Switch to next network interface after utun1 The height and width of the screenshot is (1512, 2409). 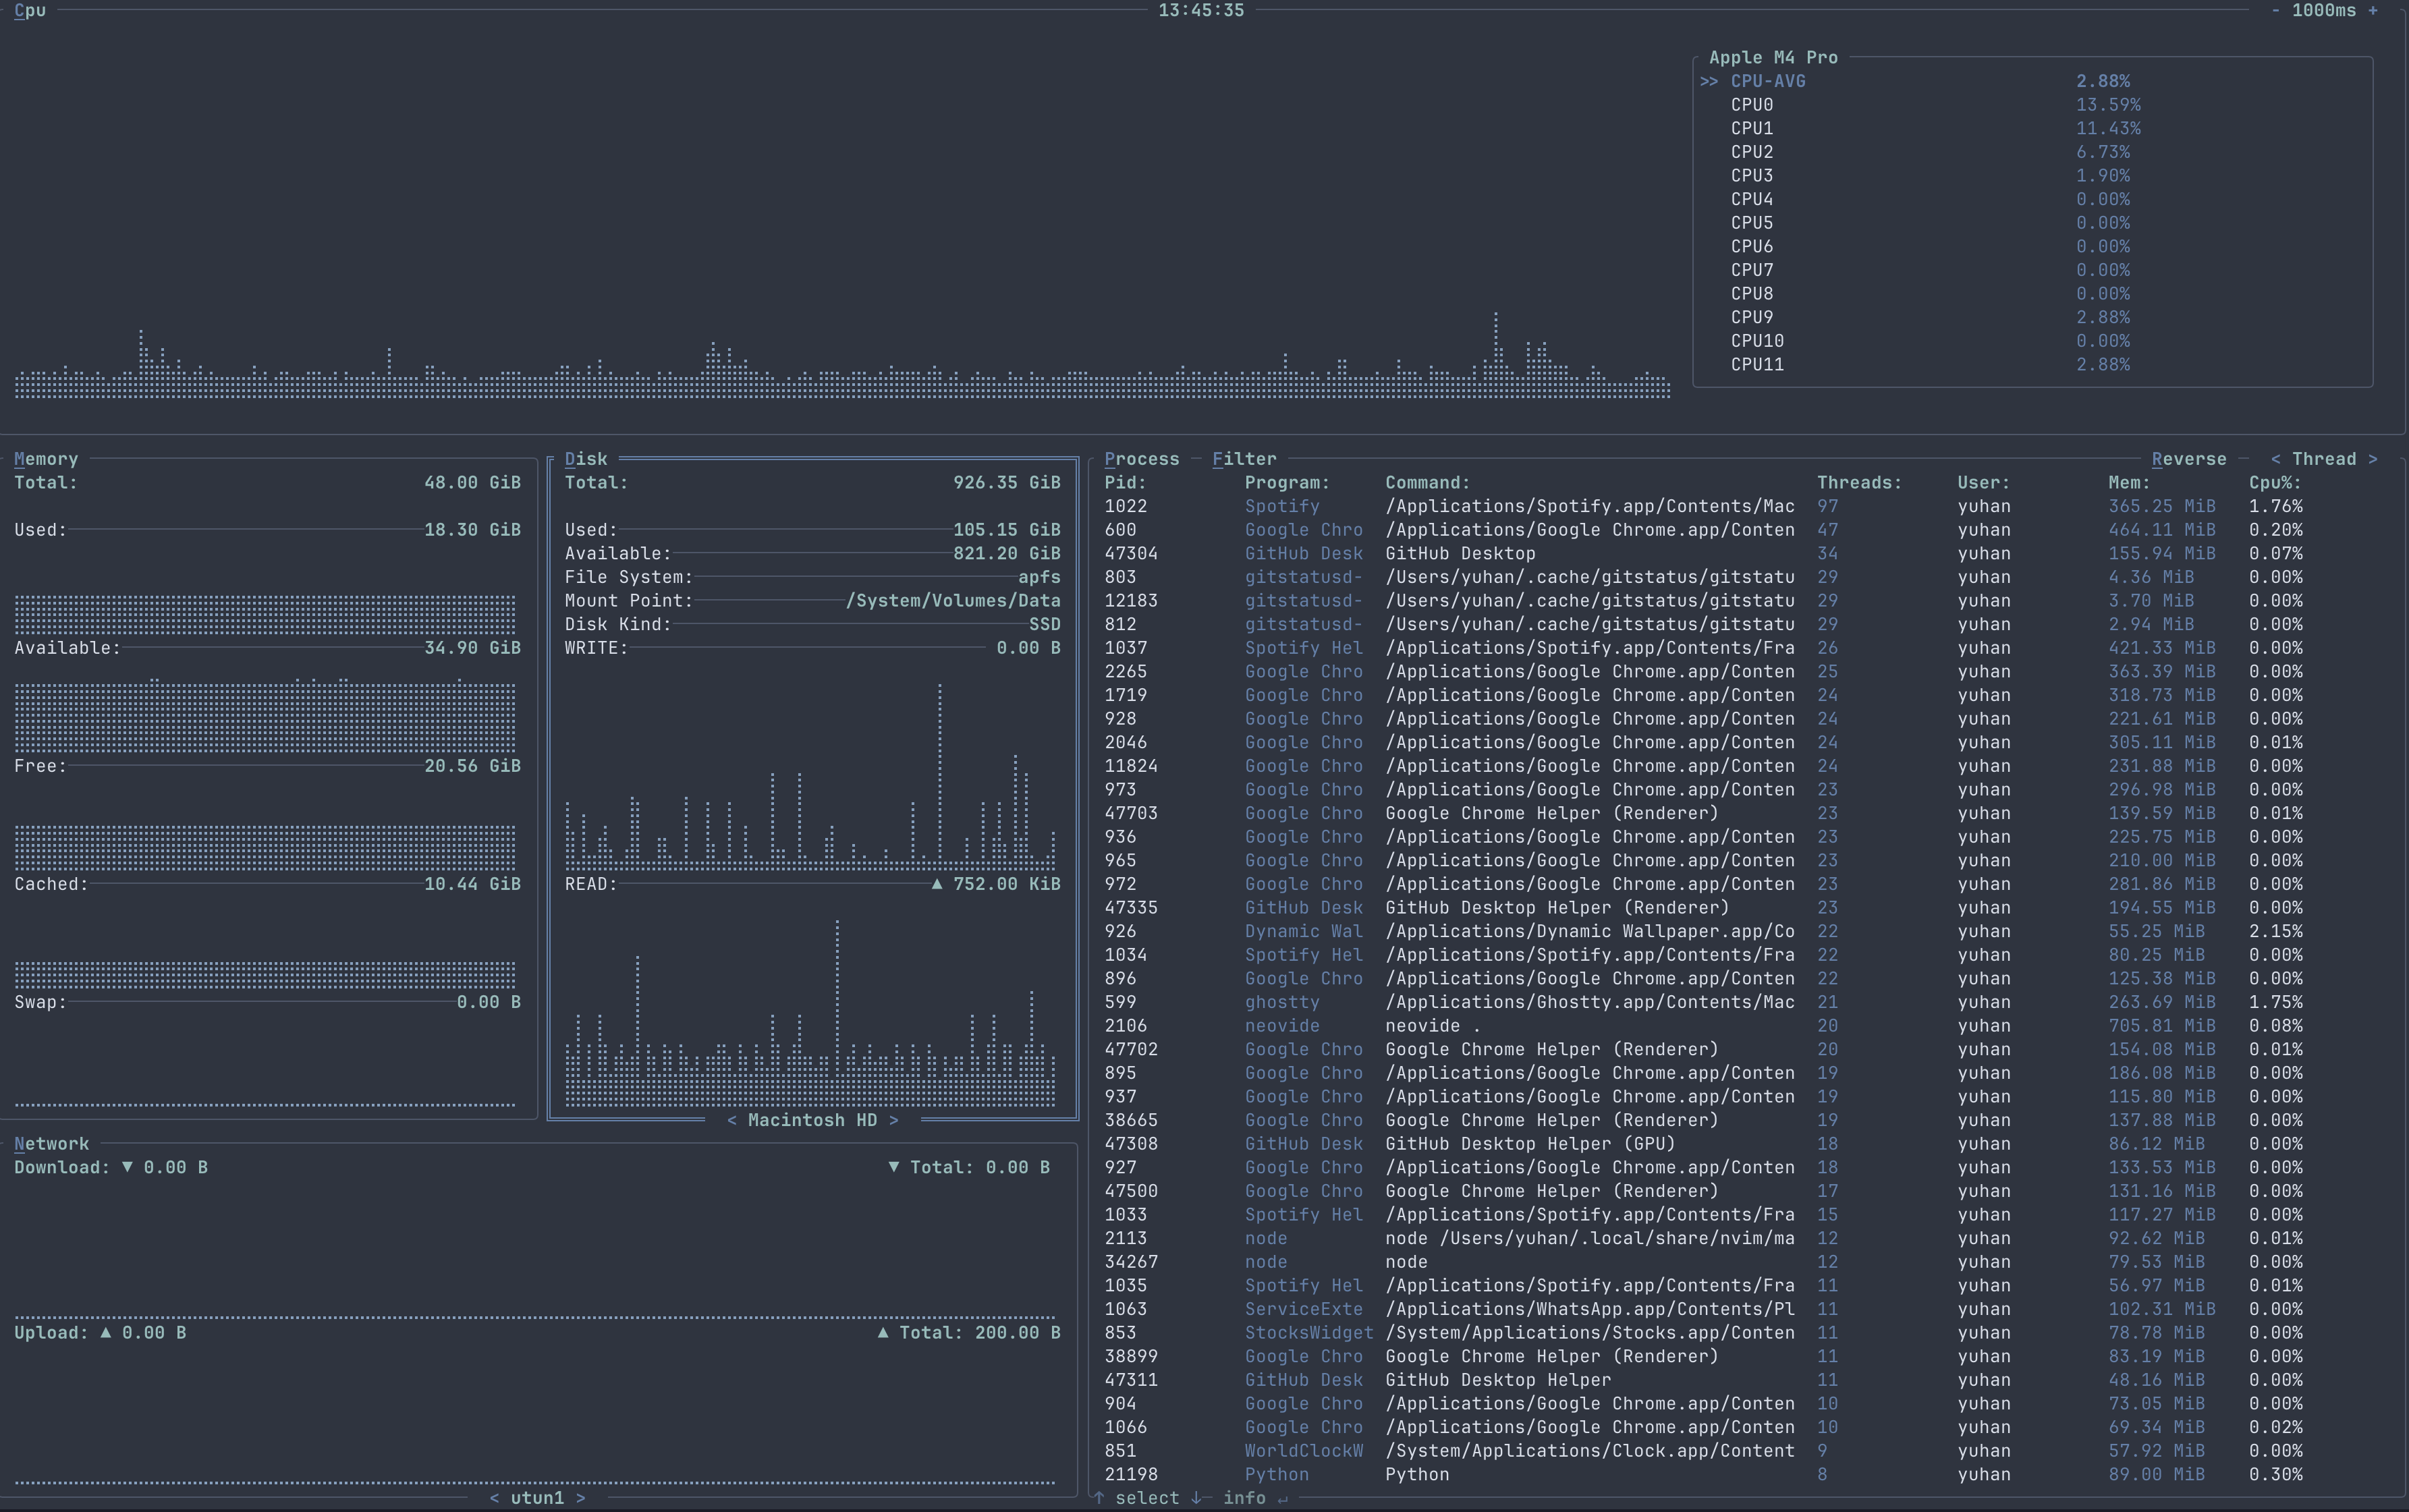[580, 1498]
